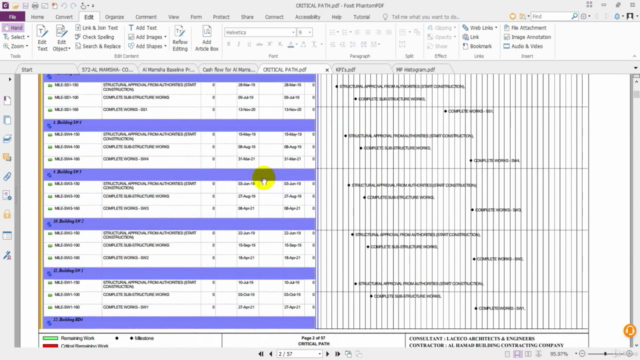This screenshot has height=360, width=640.
Task: Click the Redo icon in quick access toolbar
Action: [x=73, y=6]
